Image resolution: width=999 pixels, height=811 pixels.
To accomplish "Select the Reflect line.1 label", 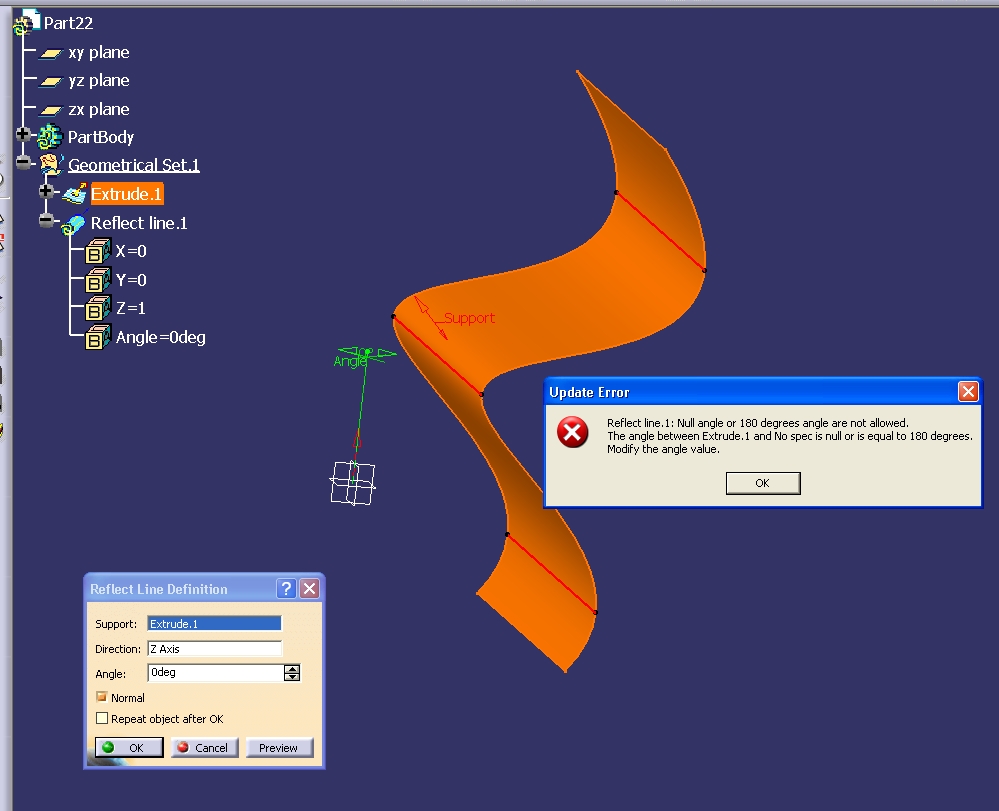I will click(x=139, y=223).
